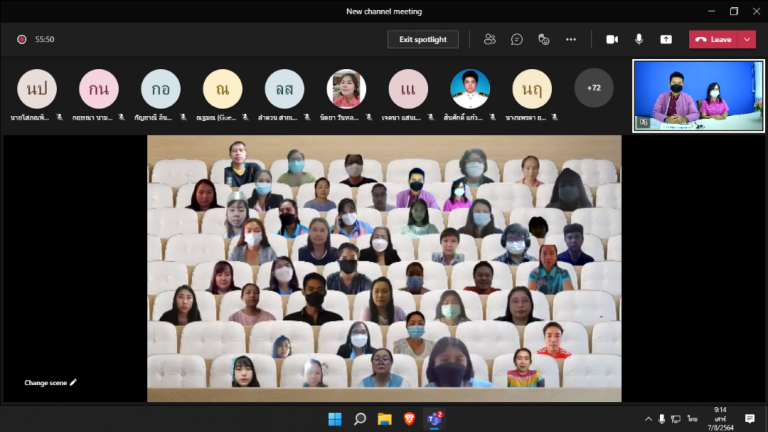Image resolution: width=768 pixels, height=432 pixels.
Task: Click the muted mic icon under ณ
Action: (x=245, y=117)
